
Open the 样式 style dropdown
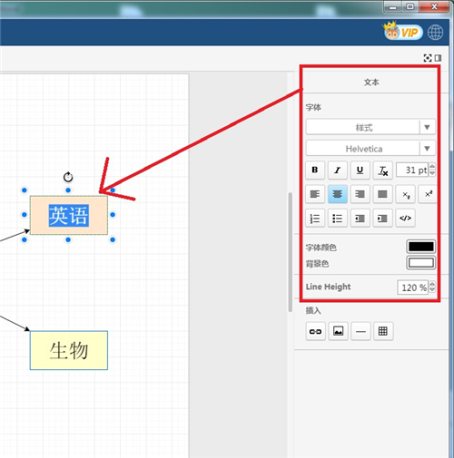[370, 127]
